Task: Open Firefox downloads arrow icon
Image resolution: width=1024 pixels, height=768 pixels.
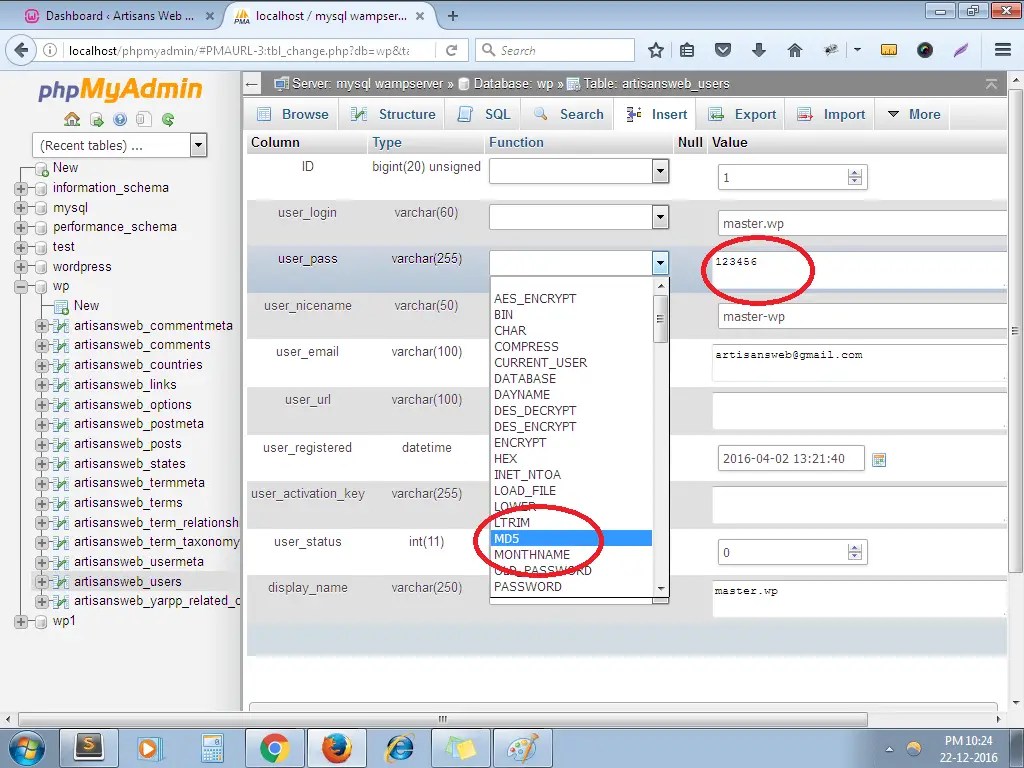Action: (x=758, y=50)
